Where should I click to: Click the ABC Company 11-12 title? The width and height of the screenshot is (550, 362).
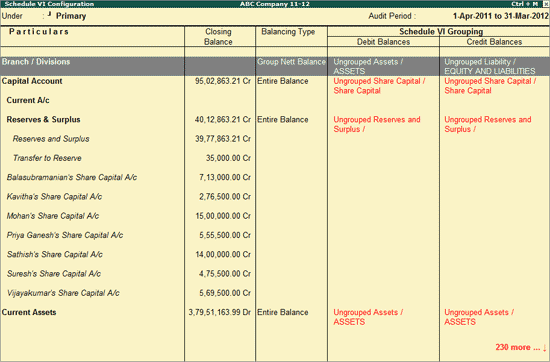[x=275, y=4]
